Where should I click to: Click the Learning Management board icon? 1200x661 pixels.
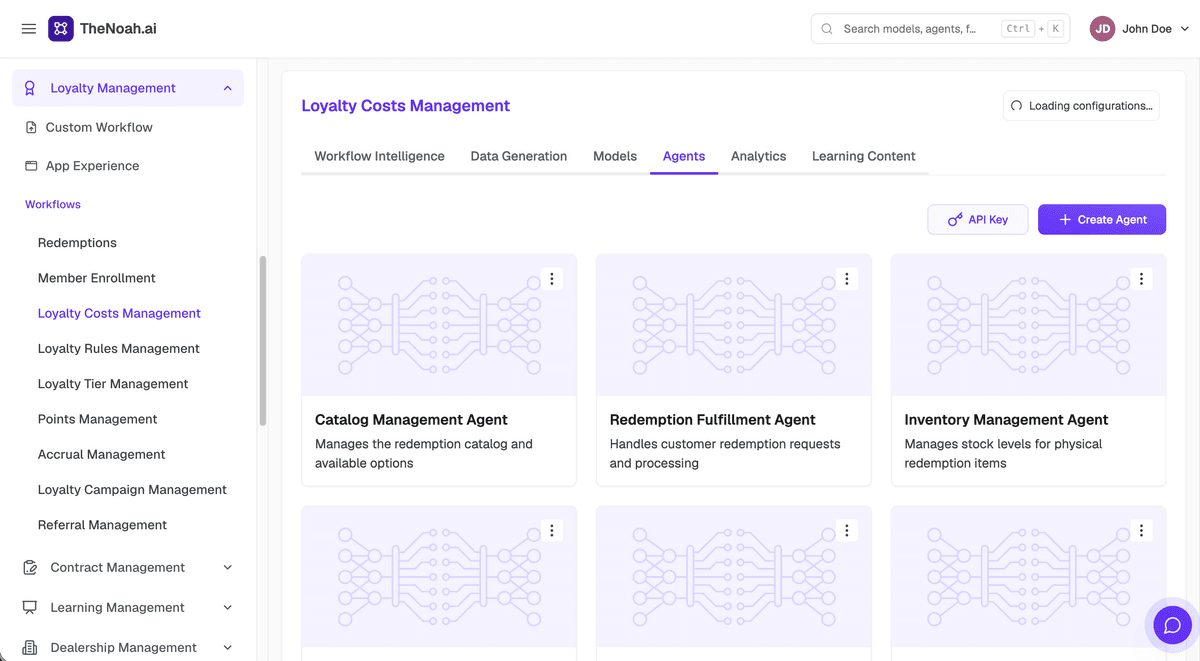point(30,607)
